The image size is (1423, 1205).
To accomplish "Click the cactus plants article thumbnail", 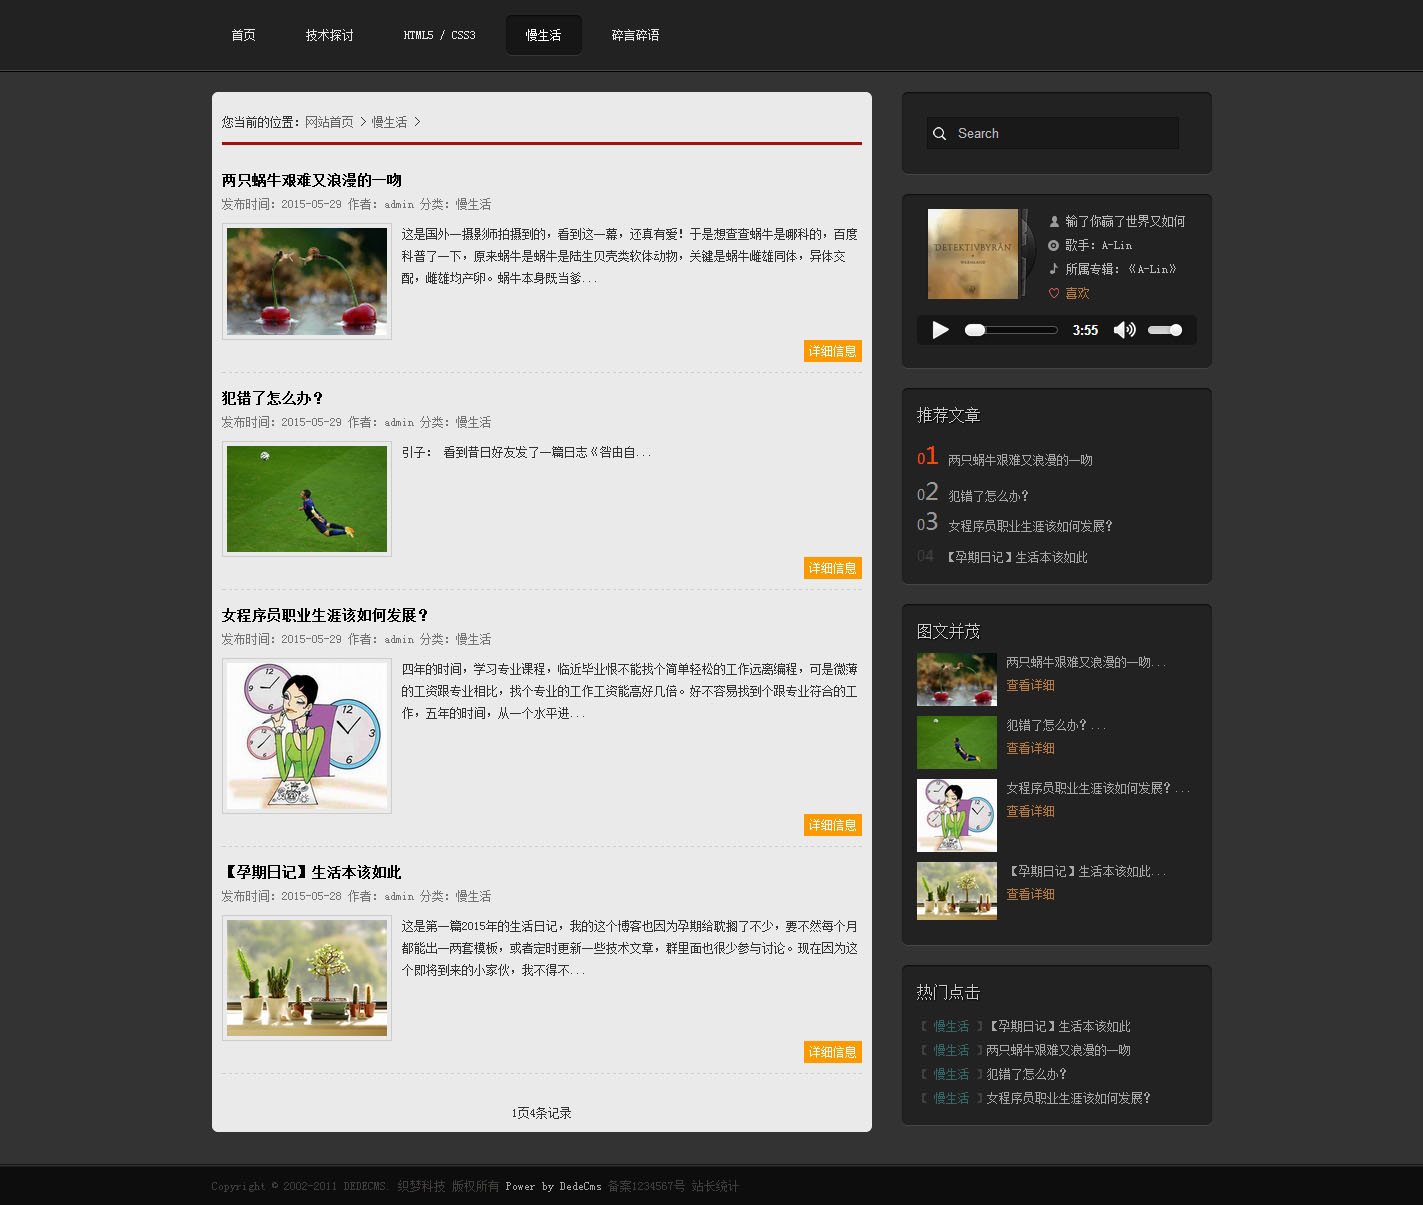I will 307,978.
